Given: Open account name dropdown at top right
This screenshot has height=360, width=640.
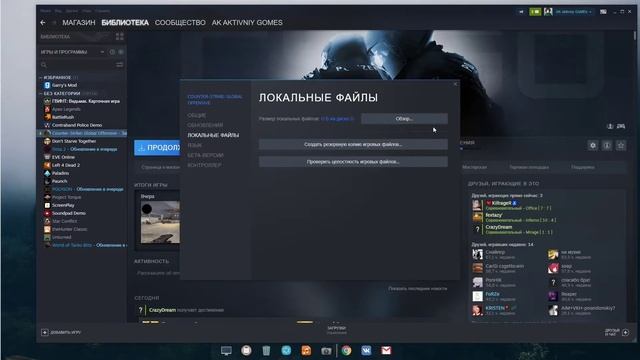Looking at the screenshot, I should 573,12.
